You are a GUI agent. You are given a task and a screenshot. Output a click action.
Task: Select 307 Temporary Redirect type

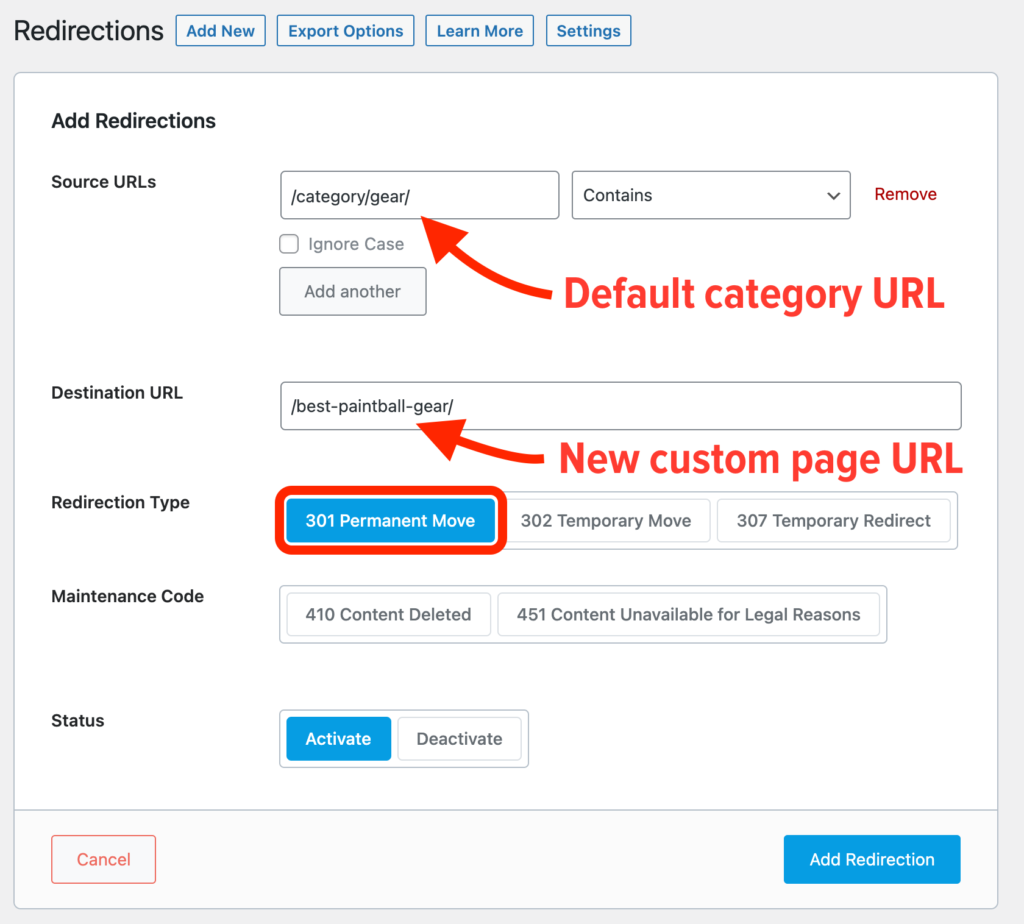point(833,521)
